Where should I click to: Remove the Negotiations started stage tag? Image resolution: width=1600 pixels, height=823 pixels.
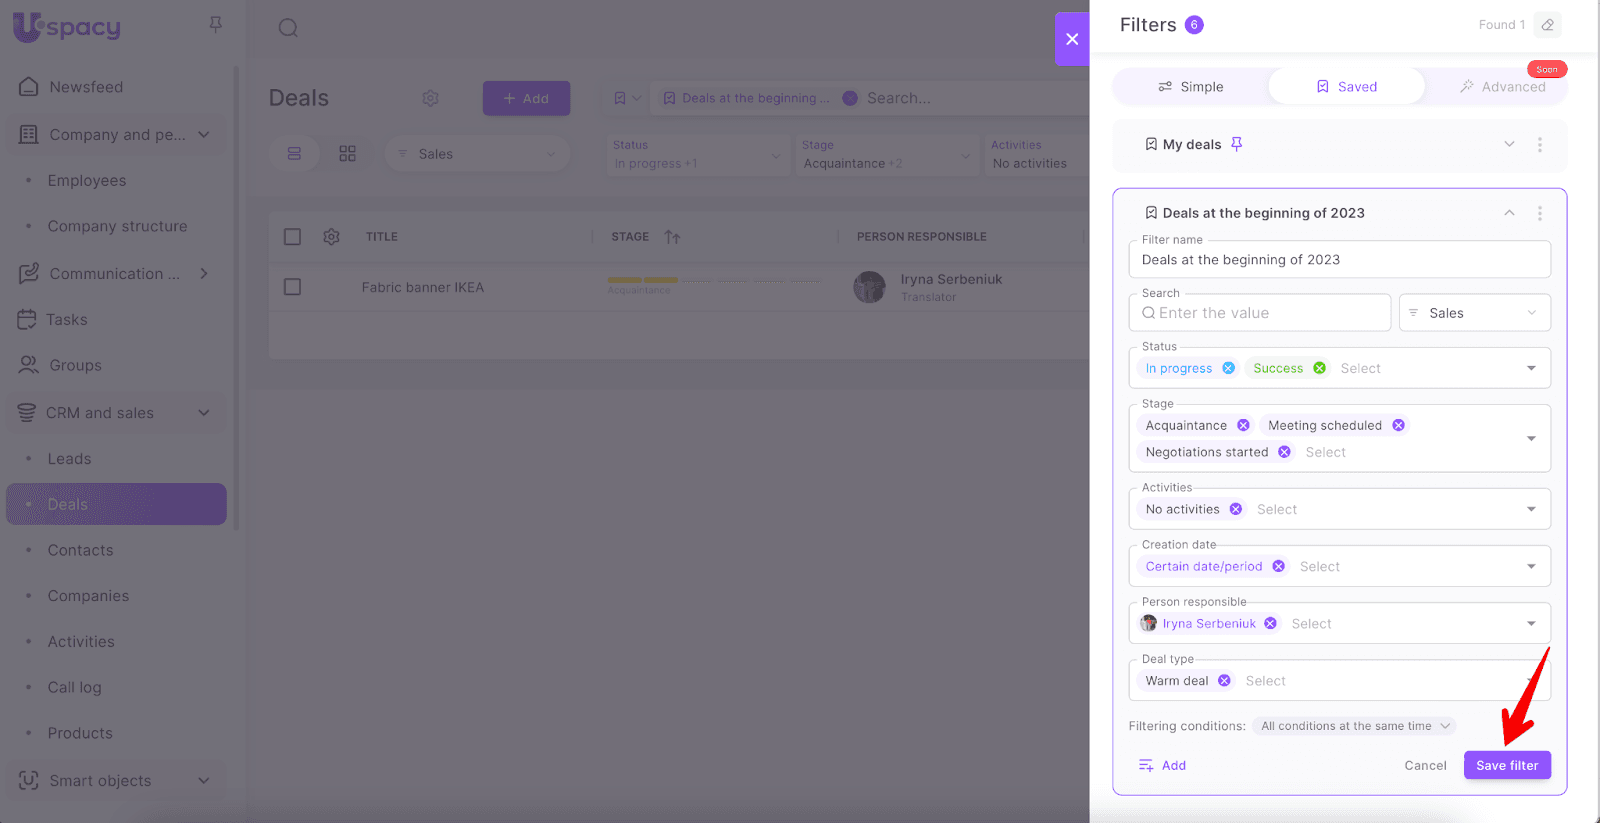[1285, 452]
